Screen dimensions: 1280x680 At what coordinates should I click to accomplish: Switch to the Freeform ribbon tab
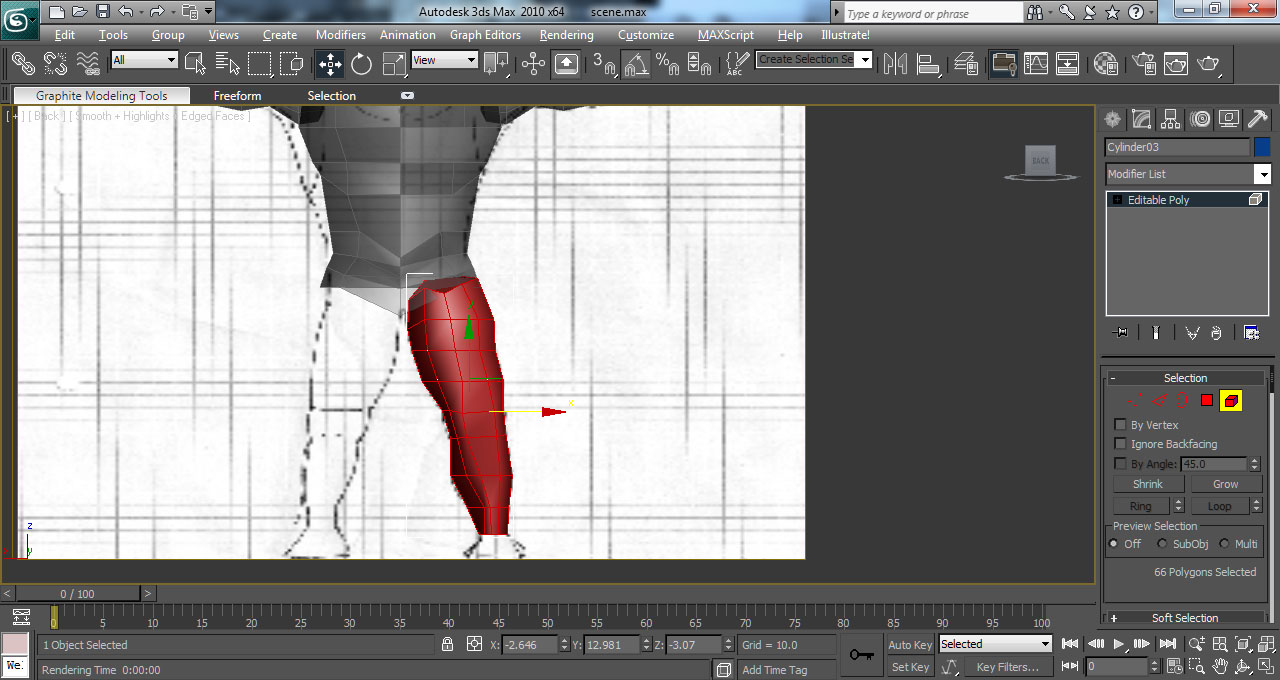tap(237, 96)
